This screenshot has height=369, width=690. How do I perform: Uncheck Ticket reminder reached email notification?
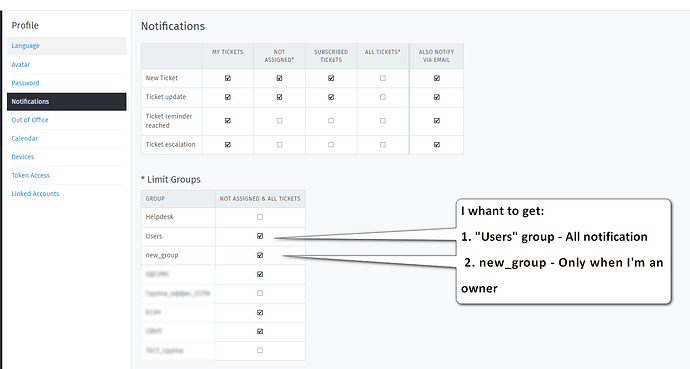pos(437,121)
